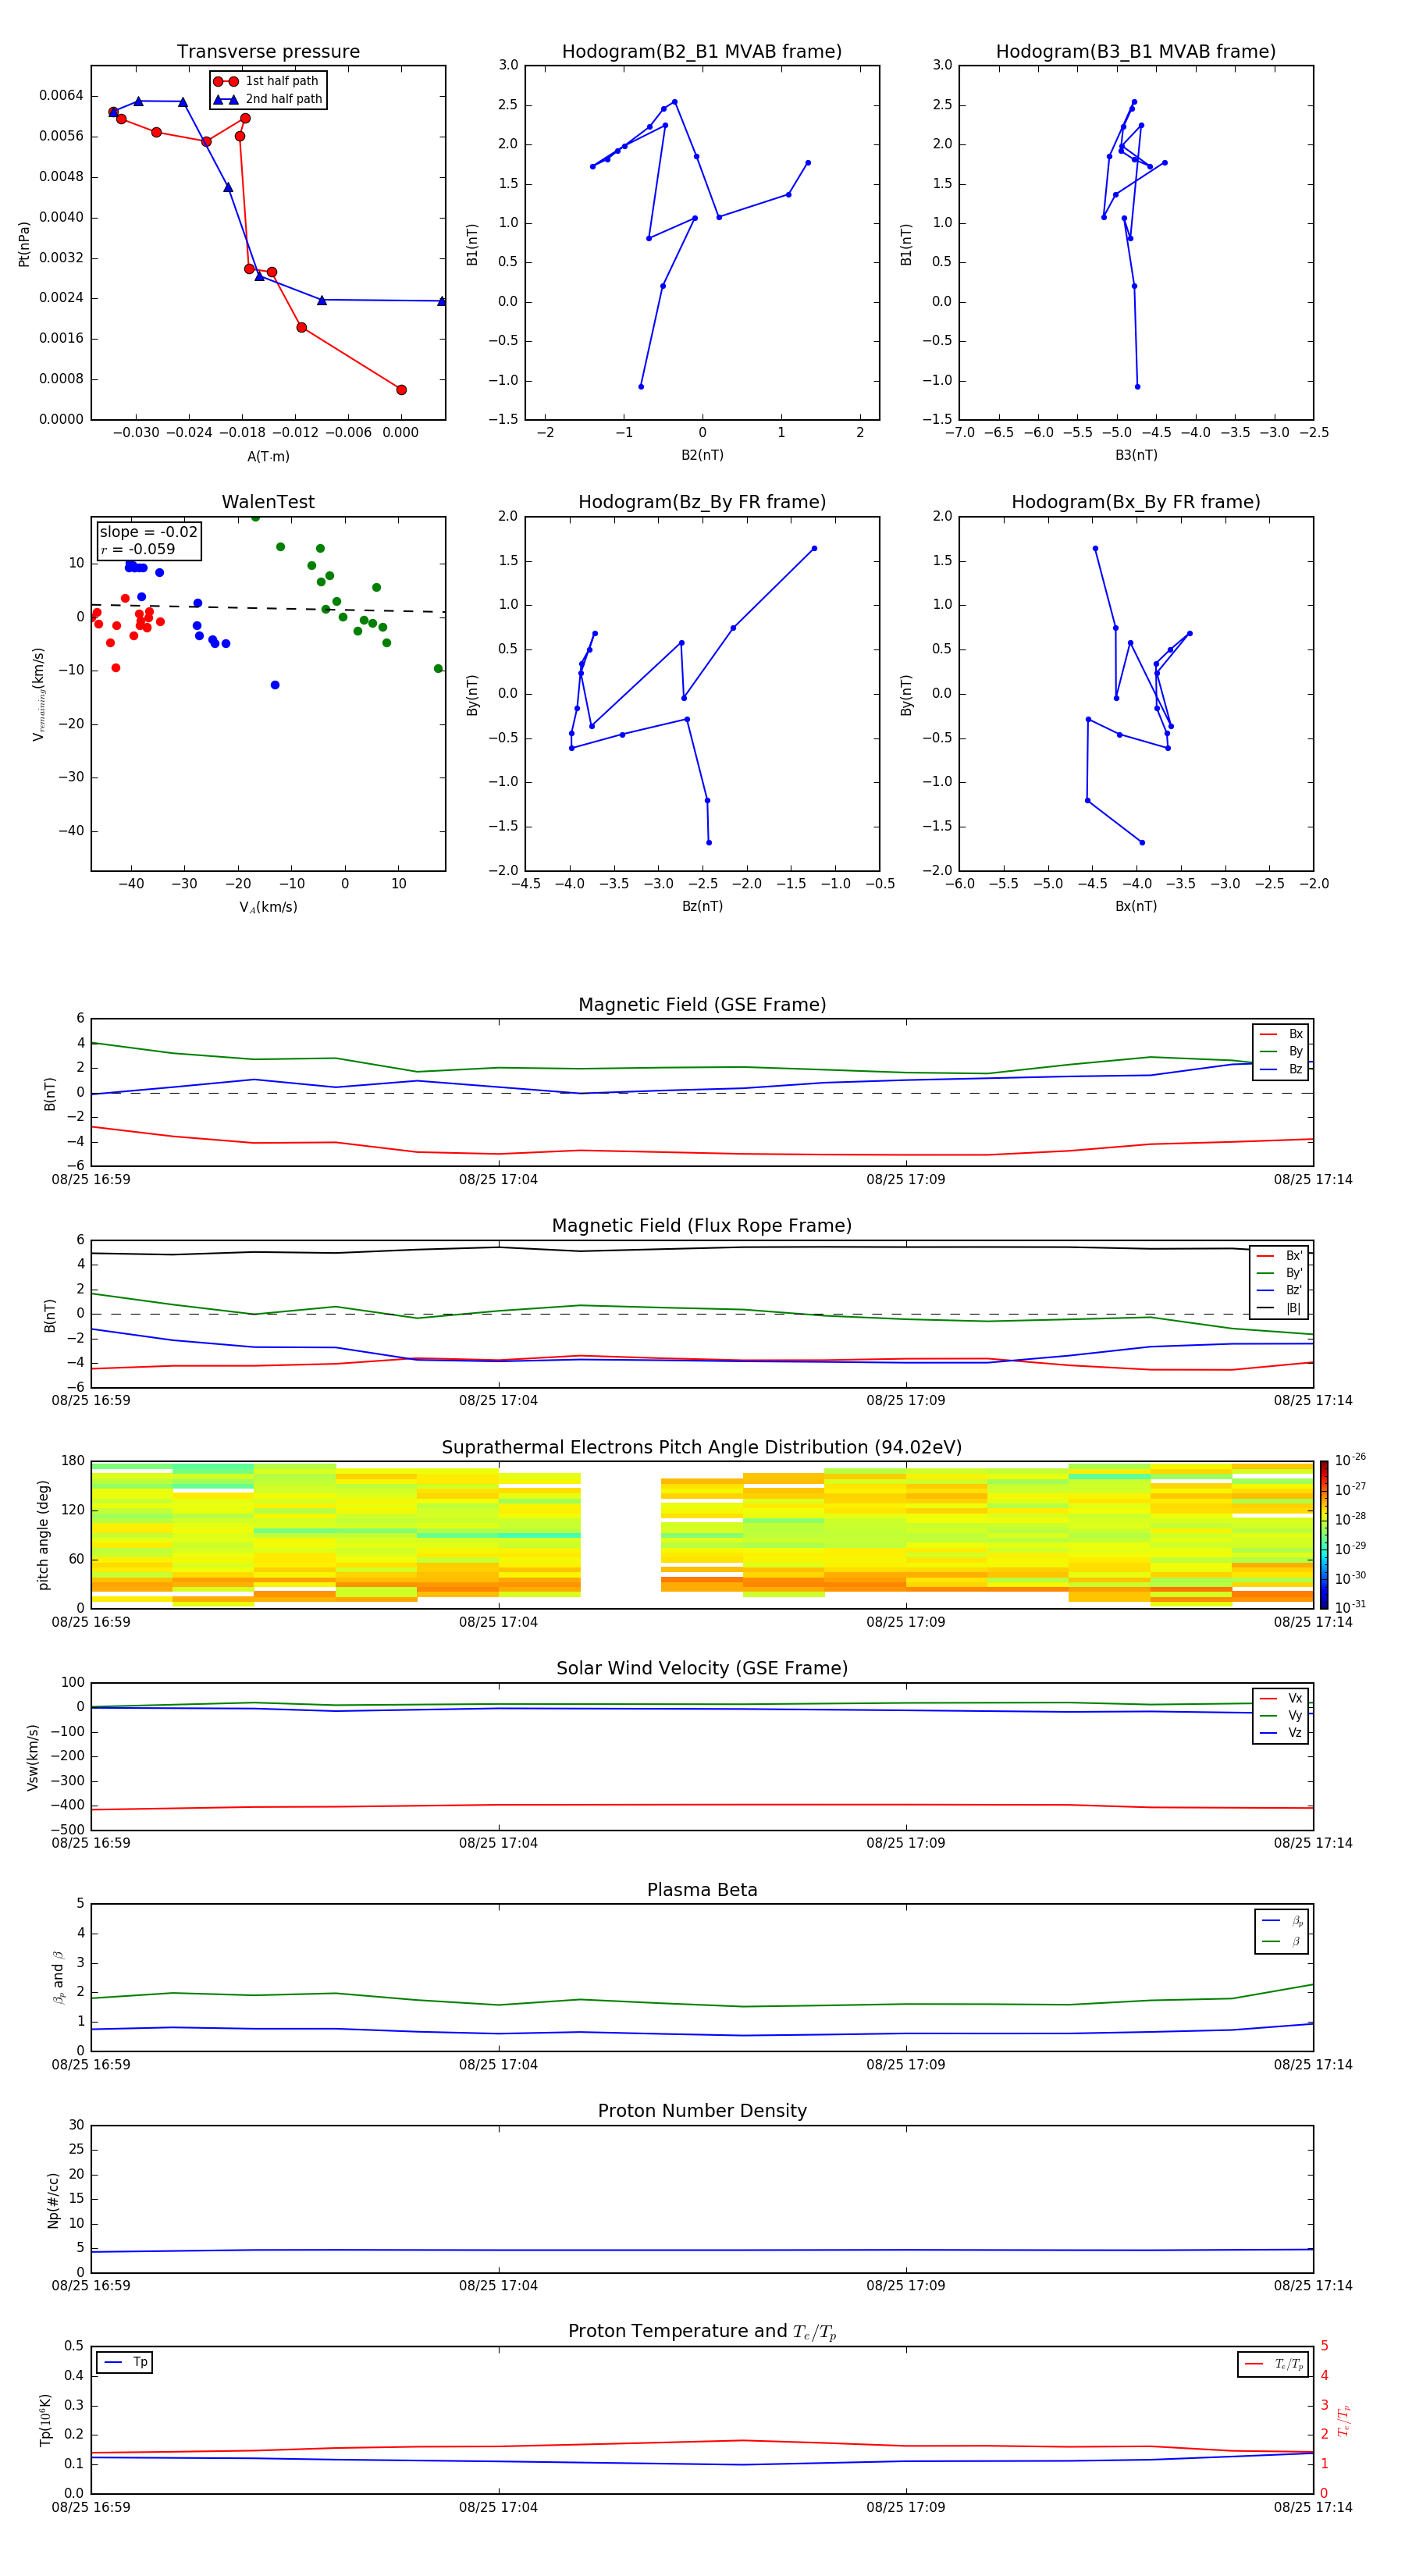Click the 'Bx(nT)' x-axis label
The image size is (1405, 2576).
tap(1136, 906)
